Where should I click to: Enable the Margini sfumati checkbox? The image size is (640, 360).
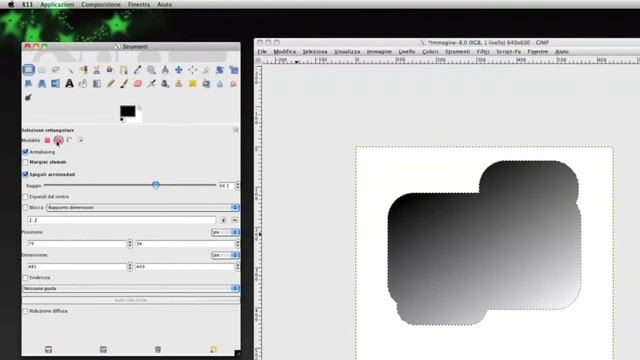click(25, 162)
